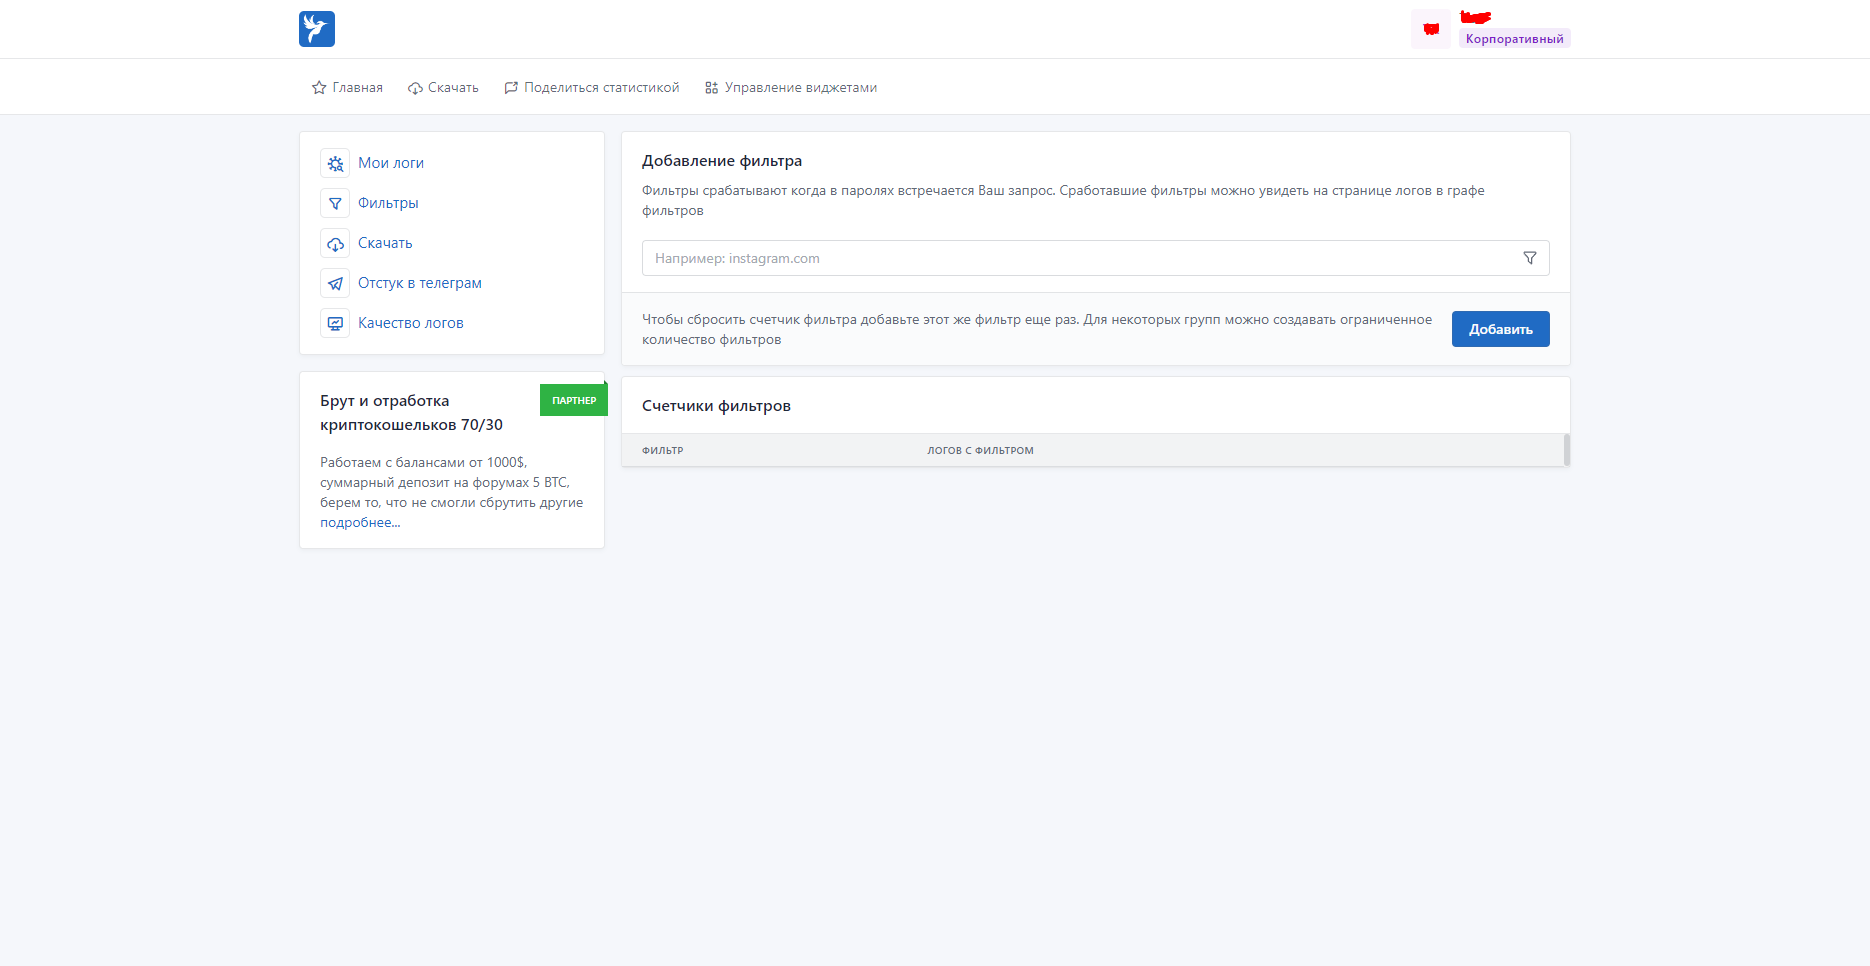1870x966 pixels.
Task: Select Поделиться статистикой in the top navigation
Action: pyautogui.click(x=591, y=88)
